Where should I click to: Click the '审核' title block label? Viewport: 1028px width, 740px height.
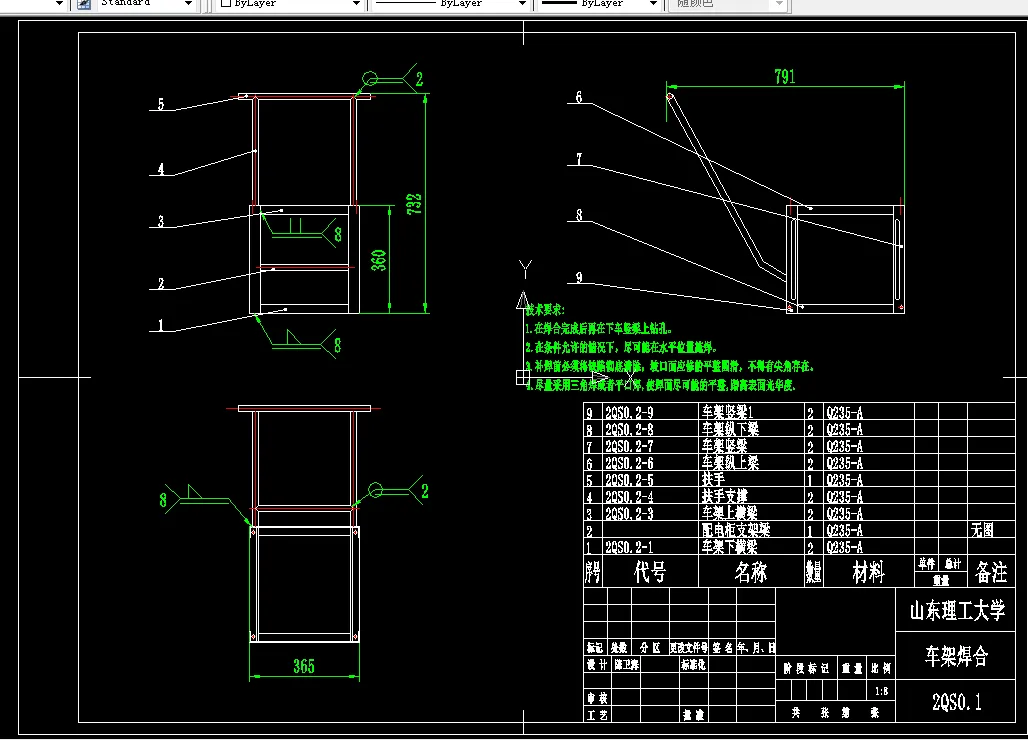[597, 698]
